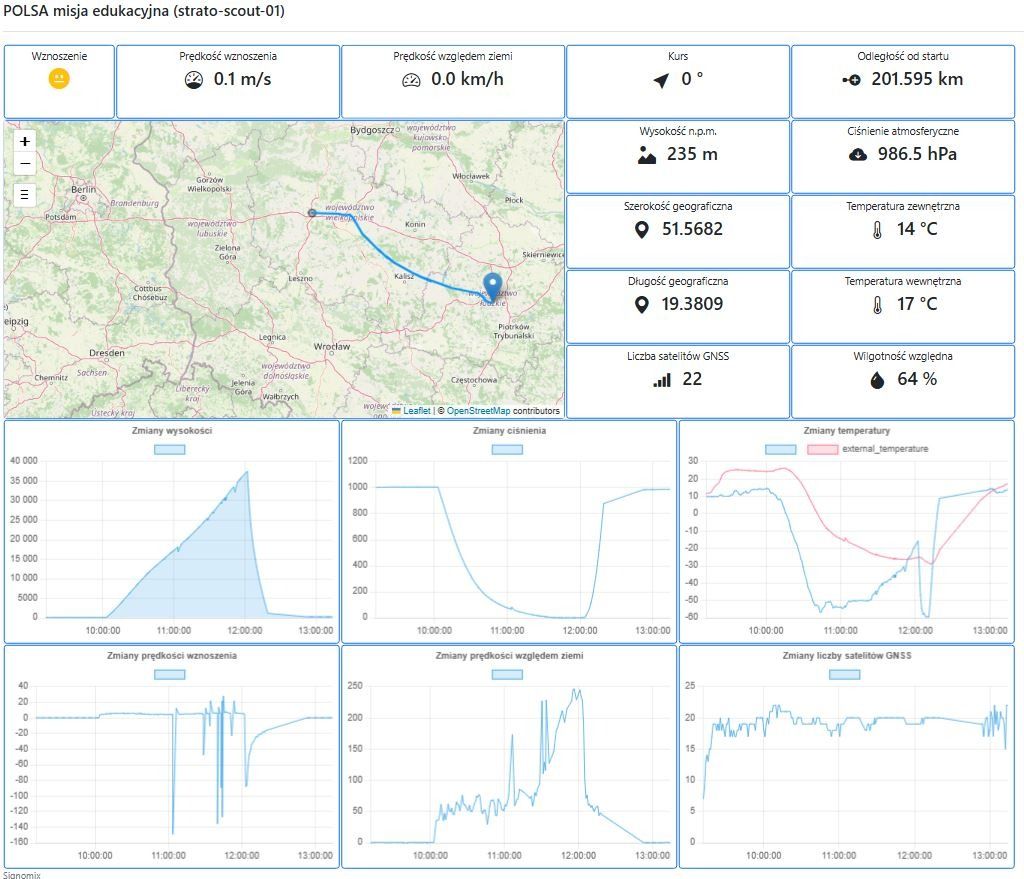Click the blue landing position marker on map
The width and height of the screenshot is (1024, 879).
(492, 286)
